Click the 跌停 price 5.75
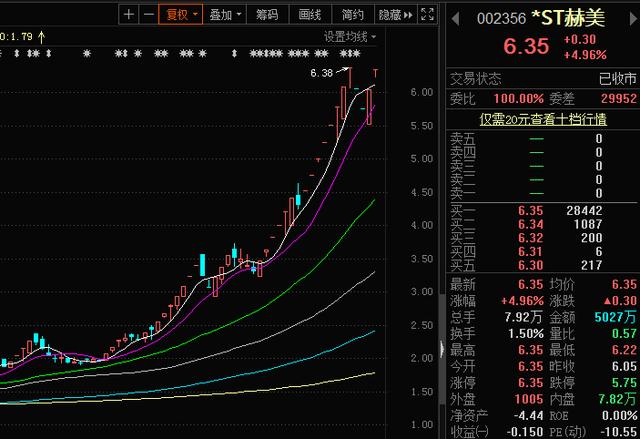The height and width of the screenshot is (439, 640). 624,383
